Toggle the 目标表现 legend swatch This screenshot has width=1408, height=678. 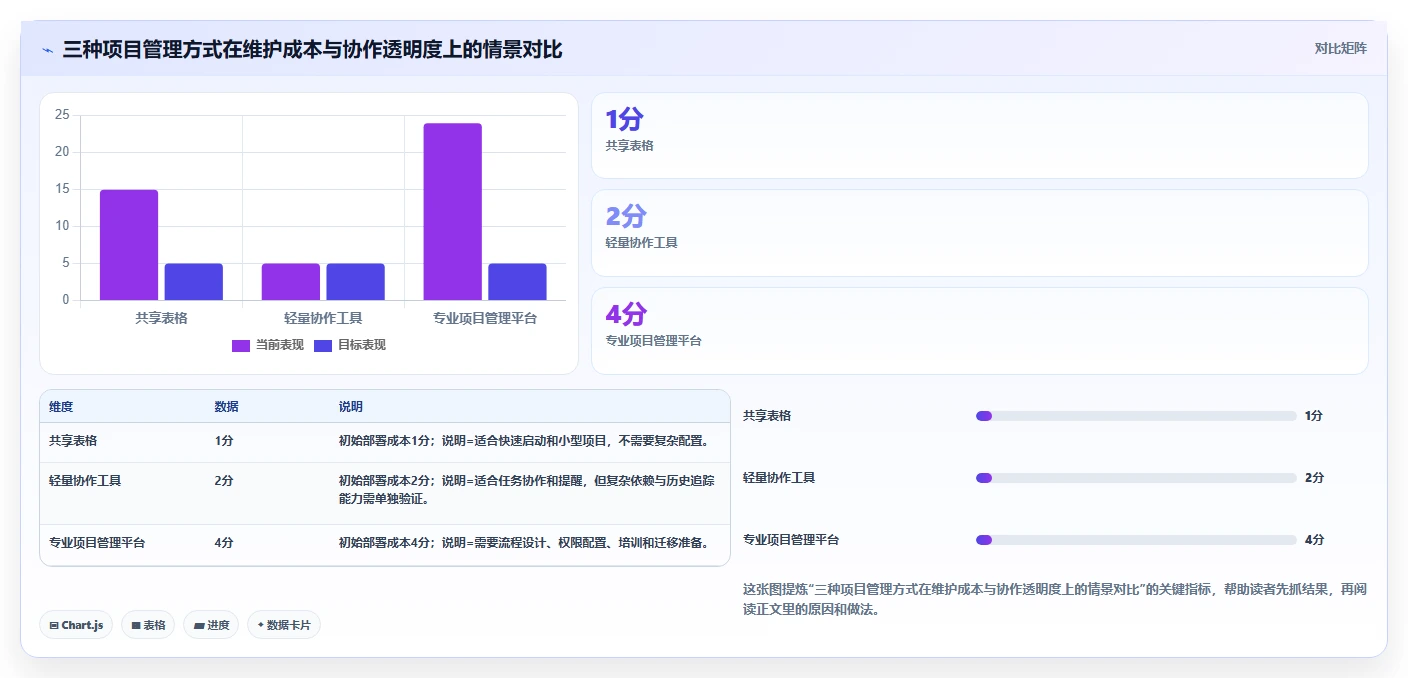click(323, 345)
